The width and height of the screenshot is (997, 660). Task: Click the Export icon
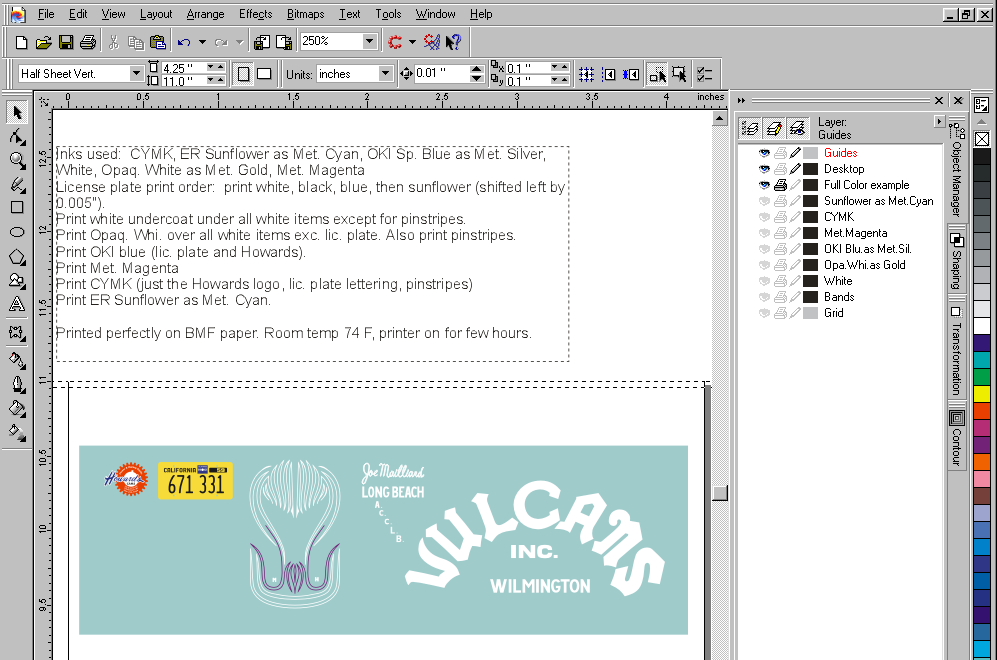pos(284,43)
